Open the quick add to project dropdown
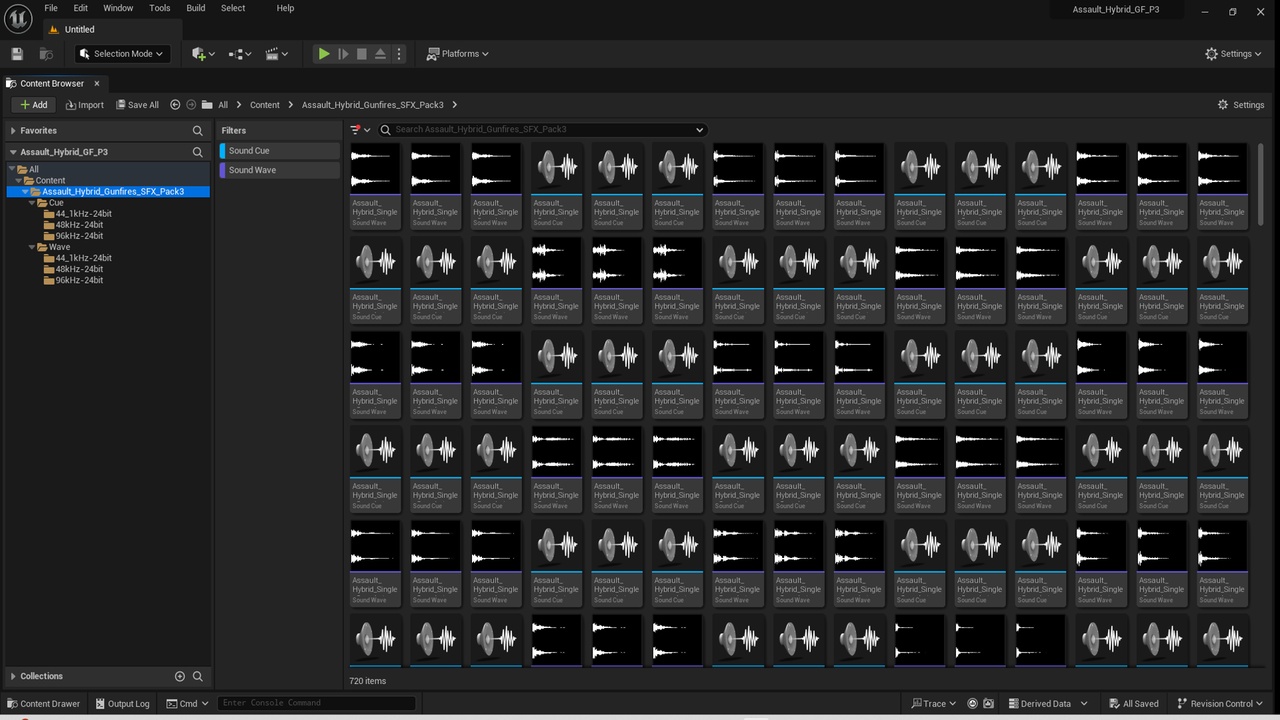1280x720 pixels. pyautogui.click(x=203, y=54)
